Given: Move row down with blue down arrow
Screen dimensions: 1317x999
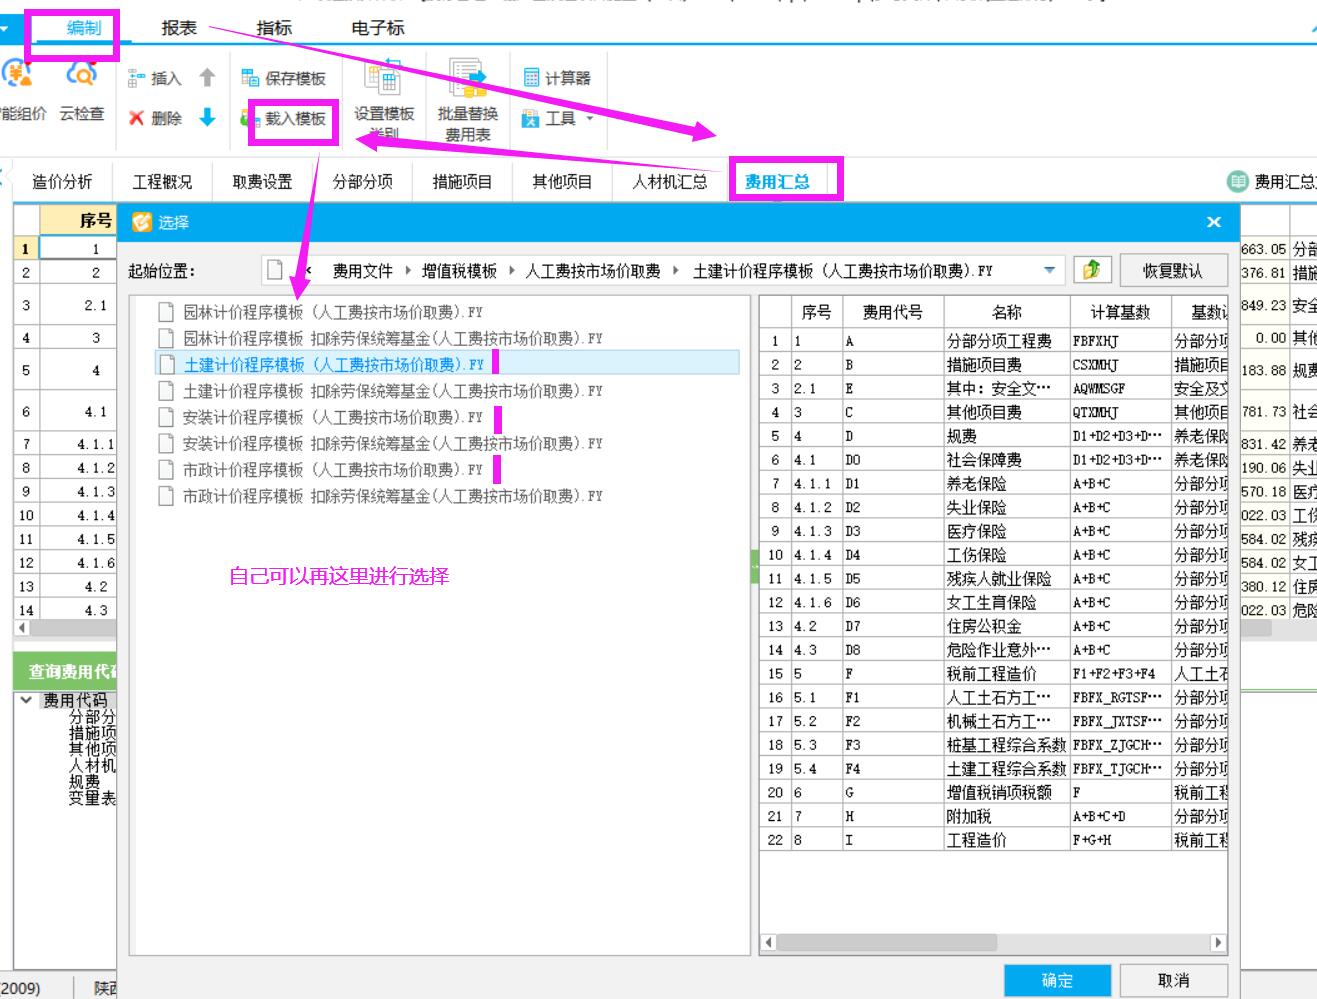Looking at the screenshot, I should click(x=207, y=117).
